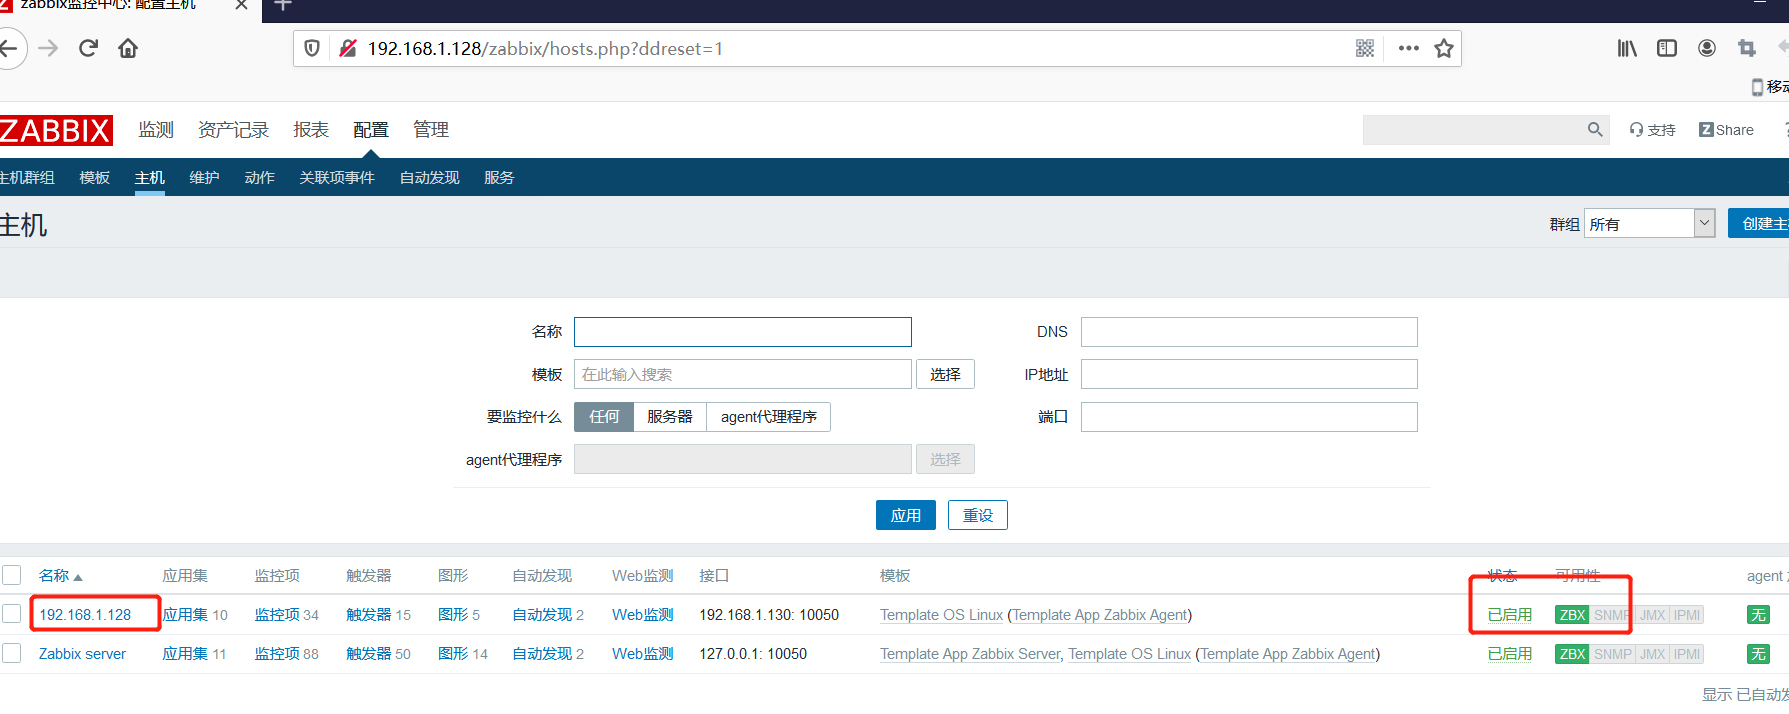Click ZBX availability badge for 192.168.1.128
Viewport: 1789px width, 714px height.
point(1572,615)
